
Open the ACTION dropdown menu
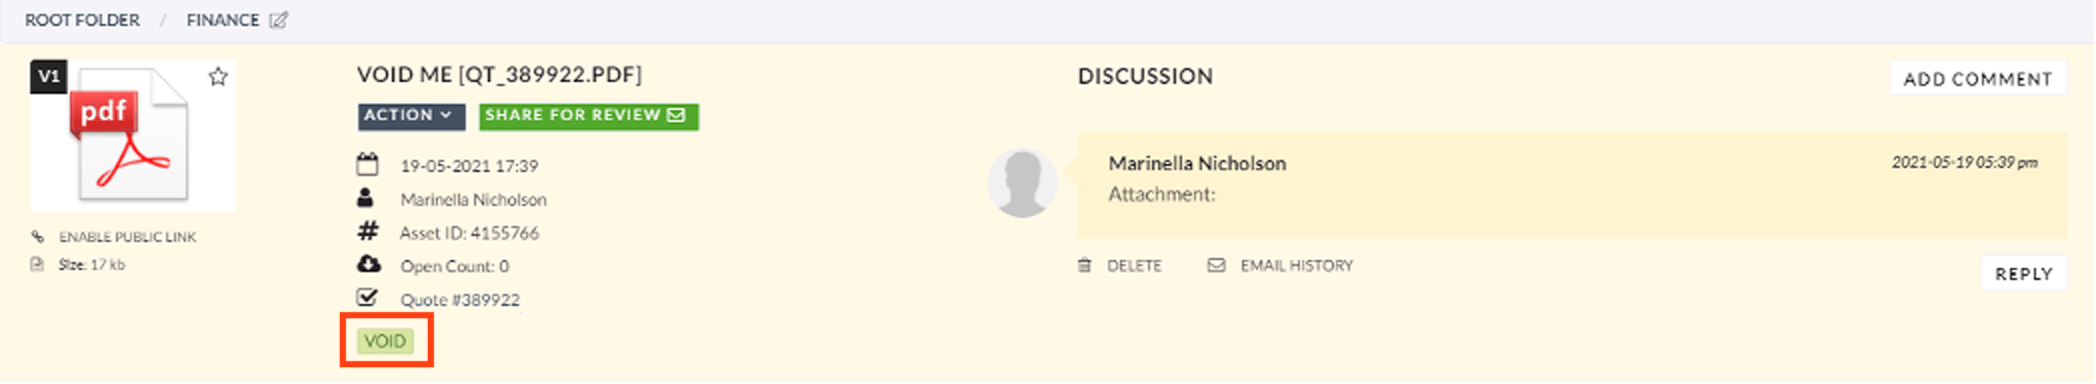pyautogui.click(x=412, y=116)
